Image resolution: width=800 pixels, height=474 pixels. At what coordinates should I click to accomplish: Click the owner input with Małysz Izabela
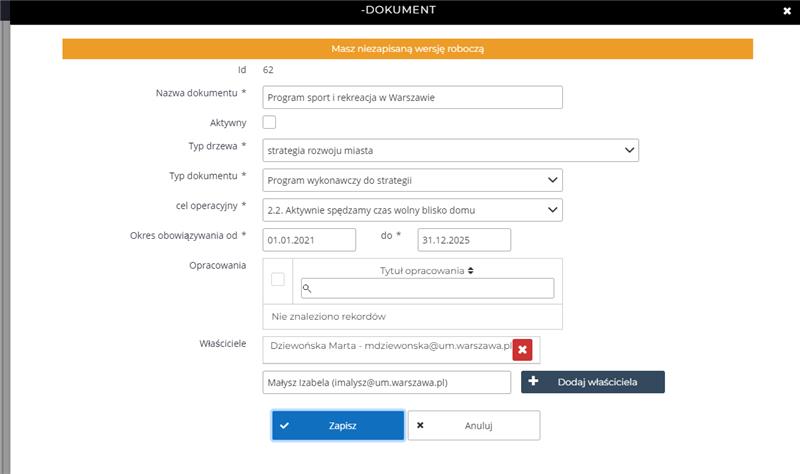click(386, 382)
